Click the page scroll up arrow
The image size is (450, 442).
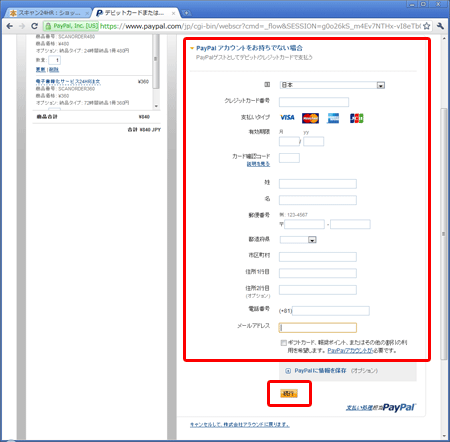point(444,39)
